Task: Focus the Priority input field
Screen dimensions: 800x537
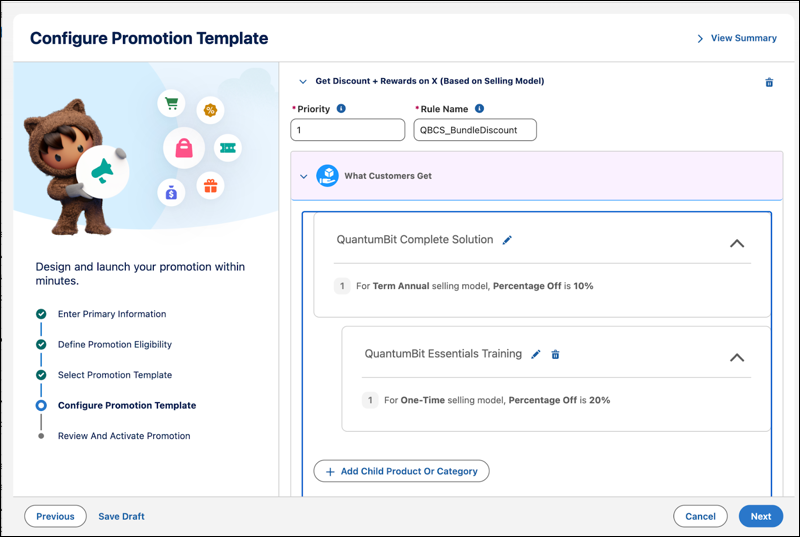Action: [347, 130]
